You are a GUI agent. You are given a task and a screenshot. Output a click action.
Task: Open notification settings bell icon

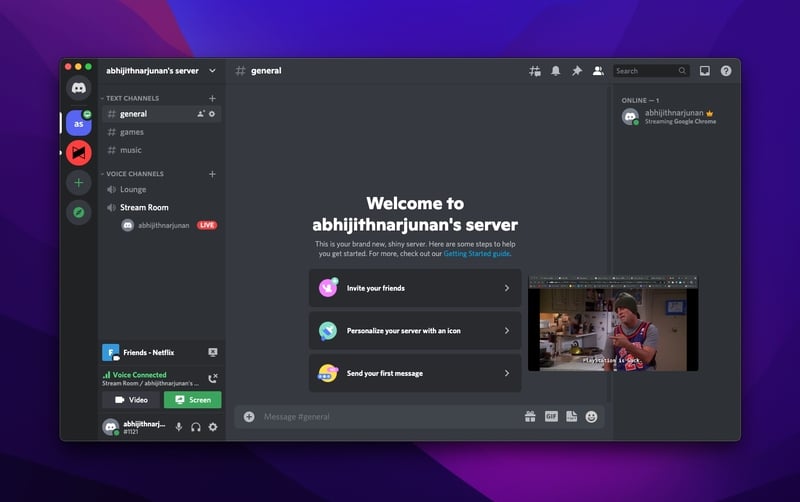556,71
